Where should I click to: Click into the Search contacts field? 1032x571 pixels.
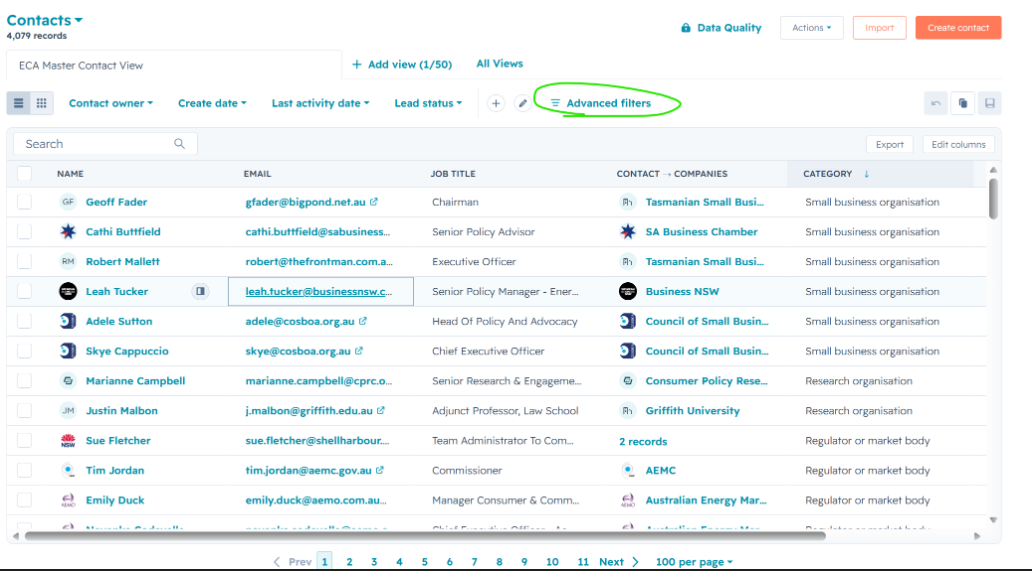point(105,144)
